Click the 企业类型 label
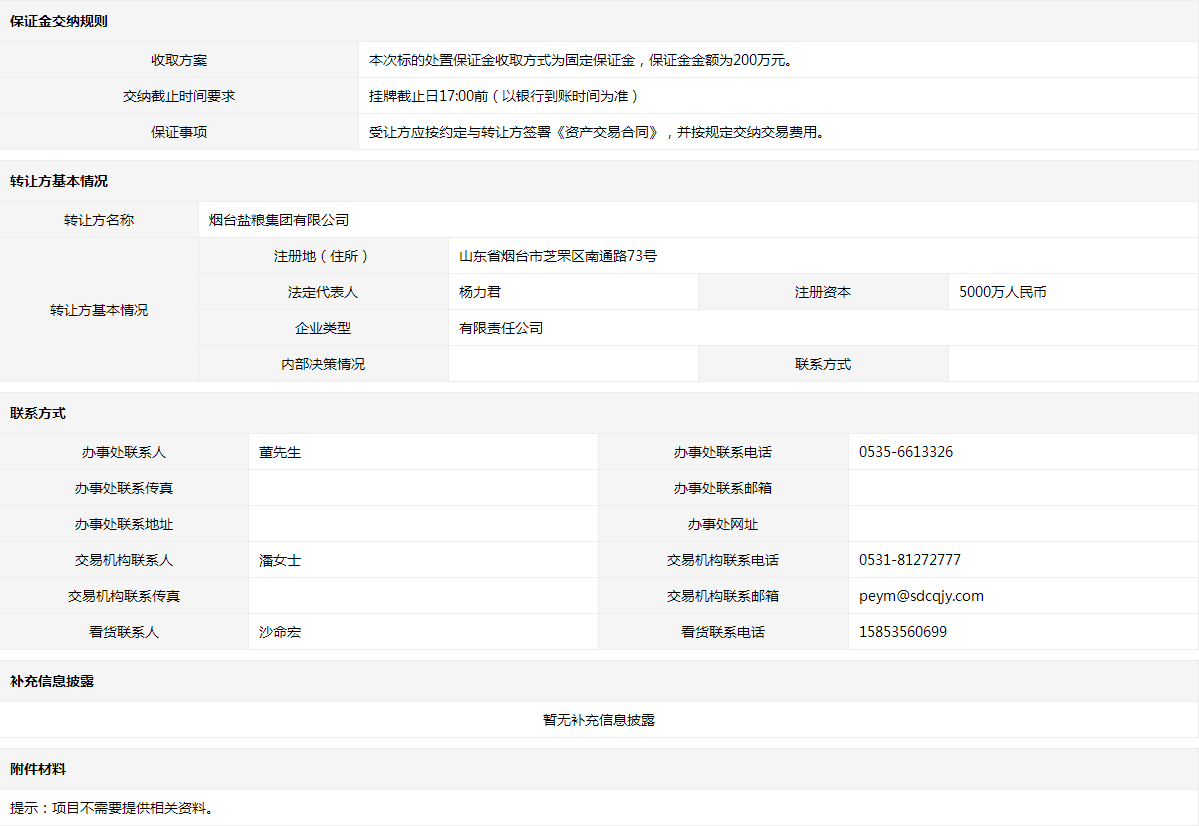 click(x=323, y=327)
